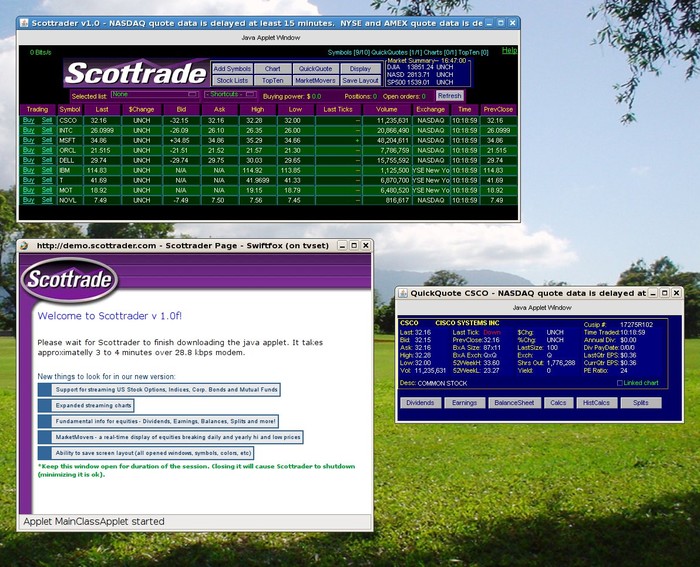Screen dimensions: 700x567
Task: Switch to the TopTen view
Action: [273, 80]
